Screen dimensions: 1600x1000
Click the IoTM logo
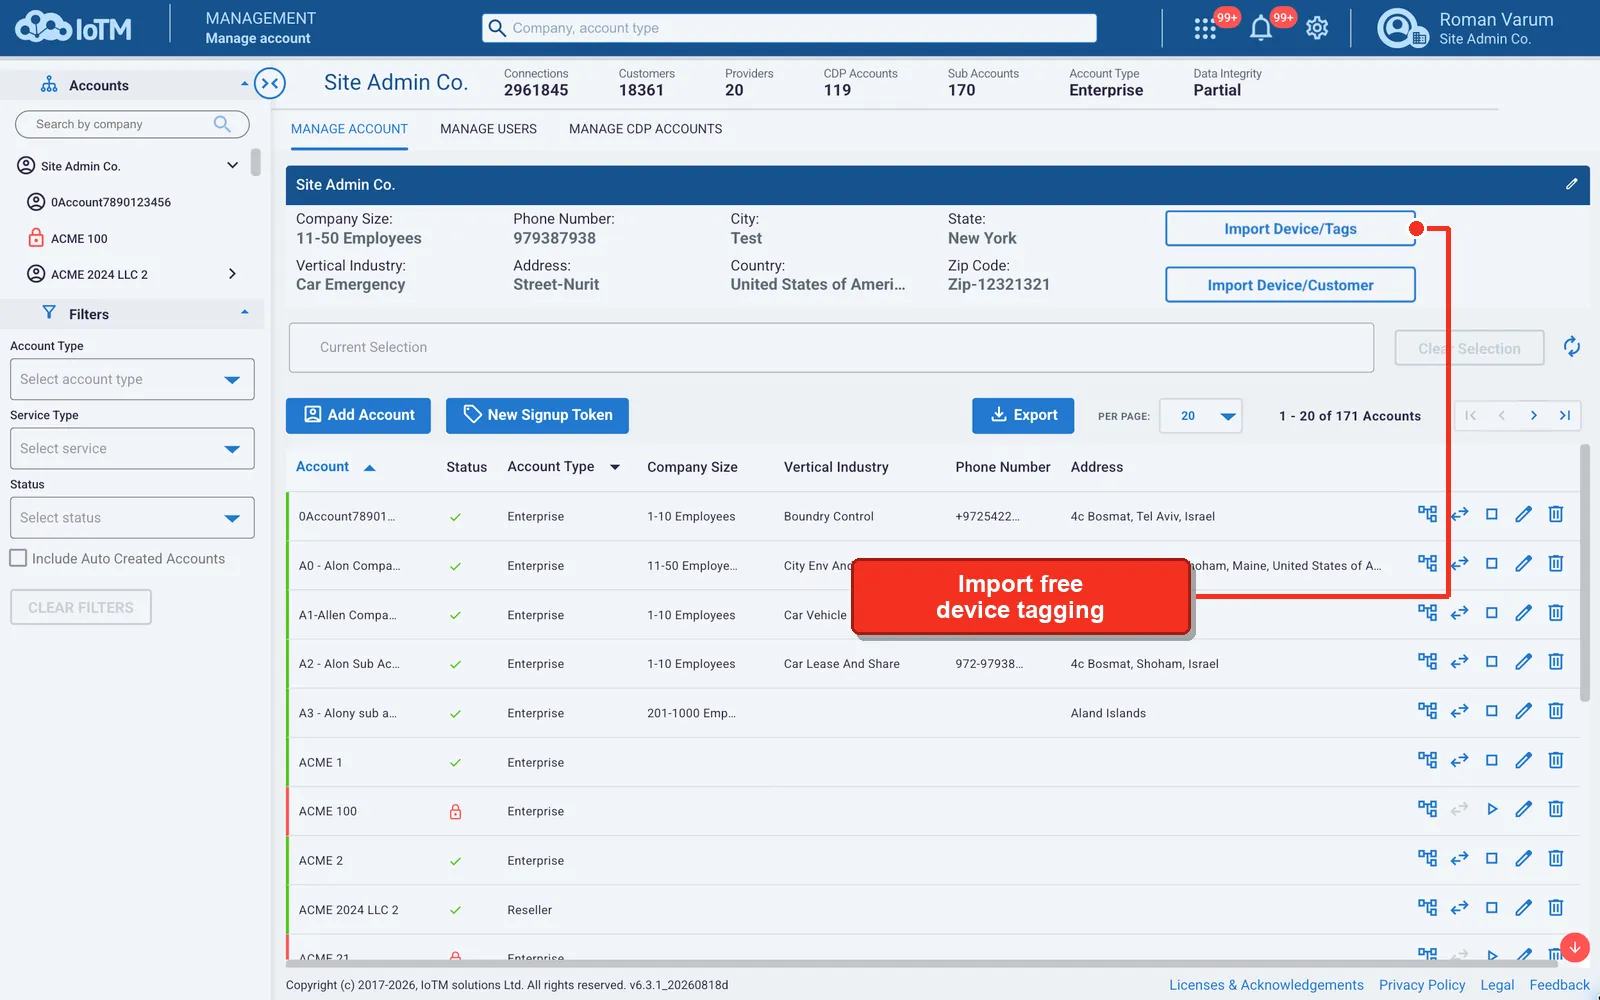tap(73, 28)
